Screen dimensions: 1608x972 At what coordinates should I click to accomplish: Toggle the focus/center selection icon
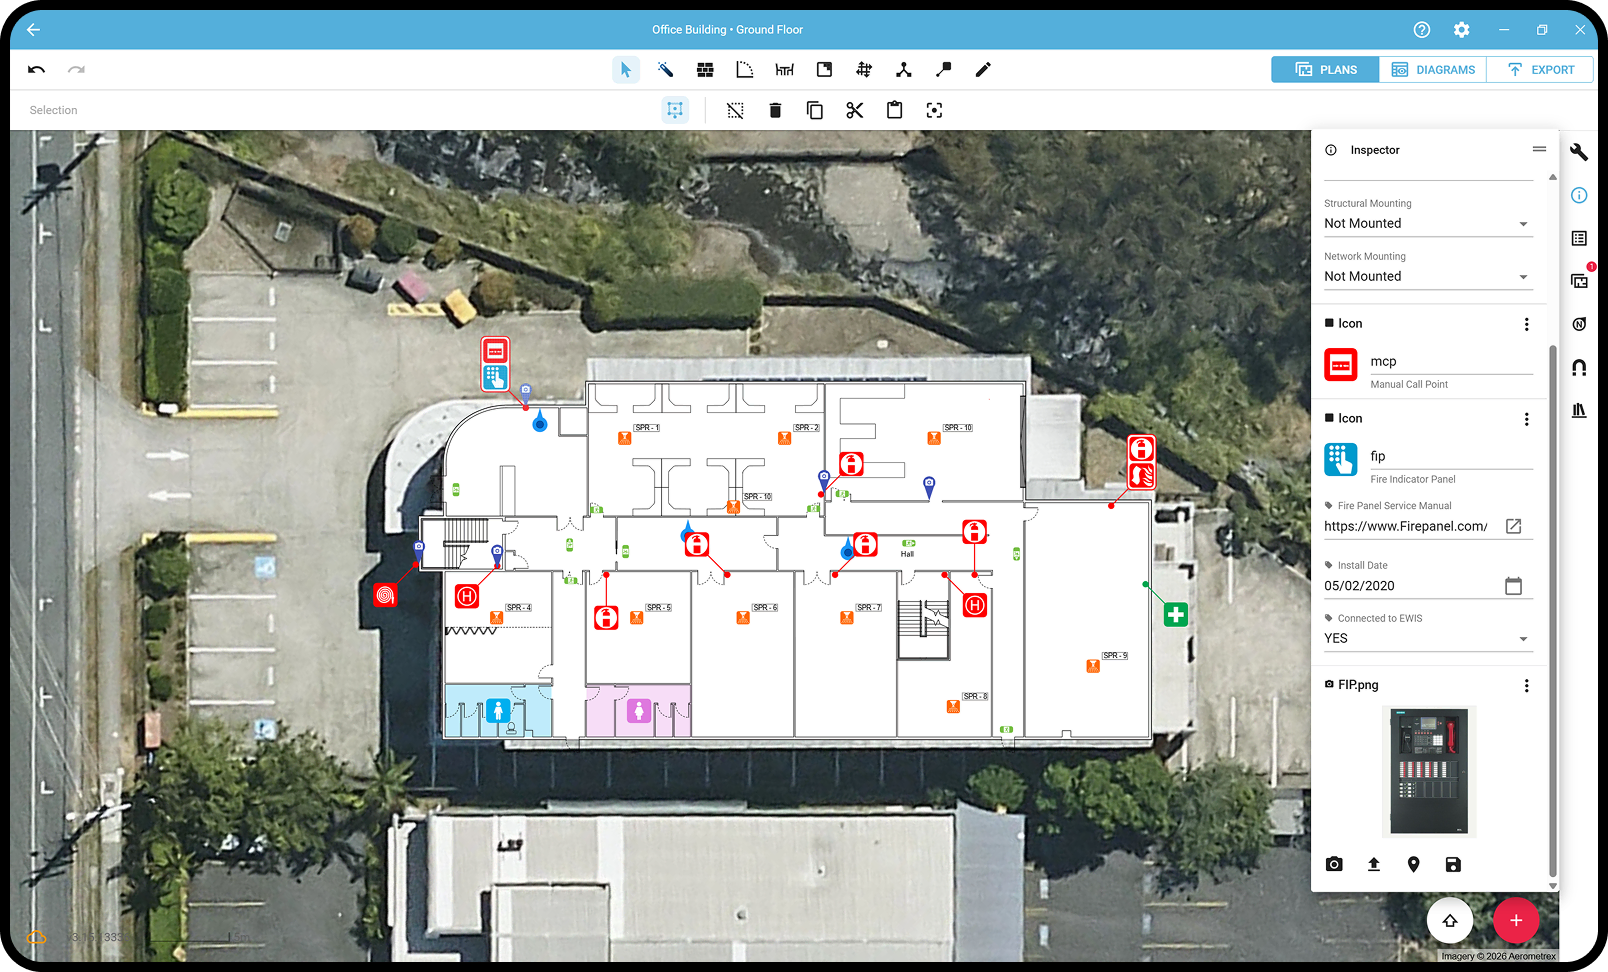(x=934, y=110)
